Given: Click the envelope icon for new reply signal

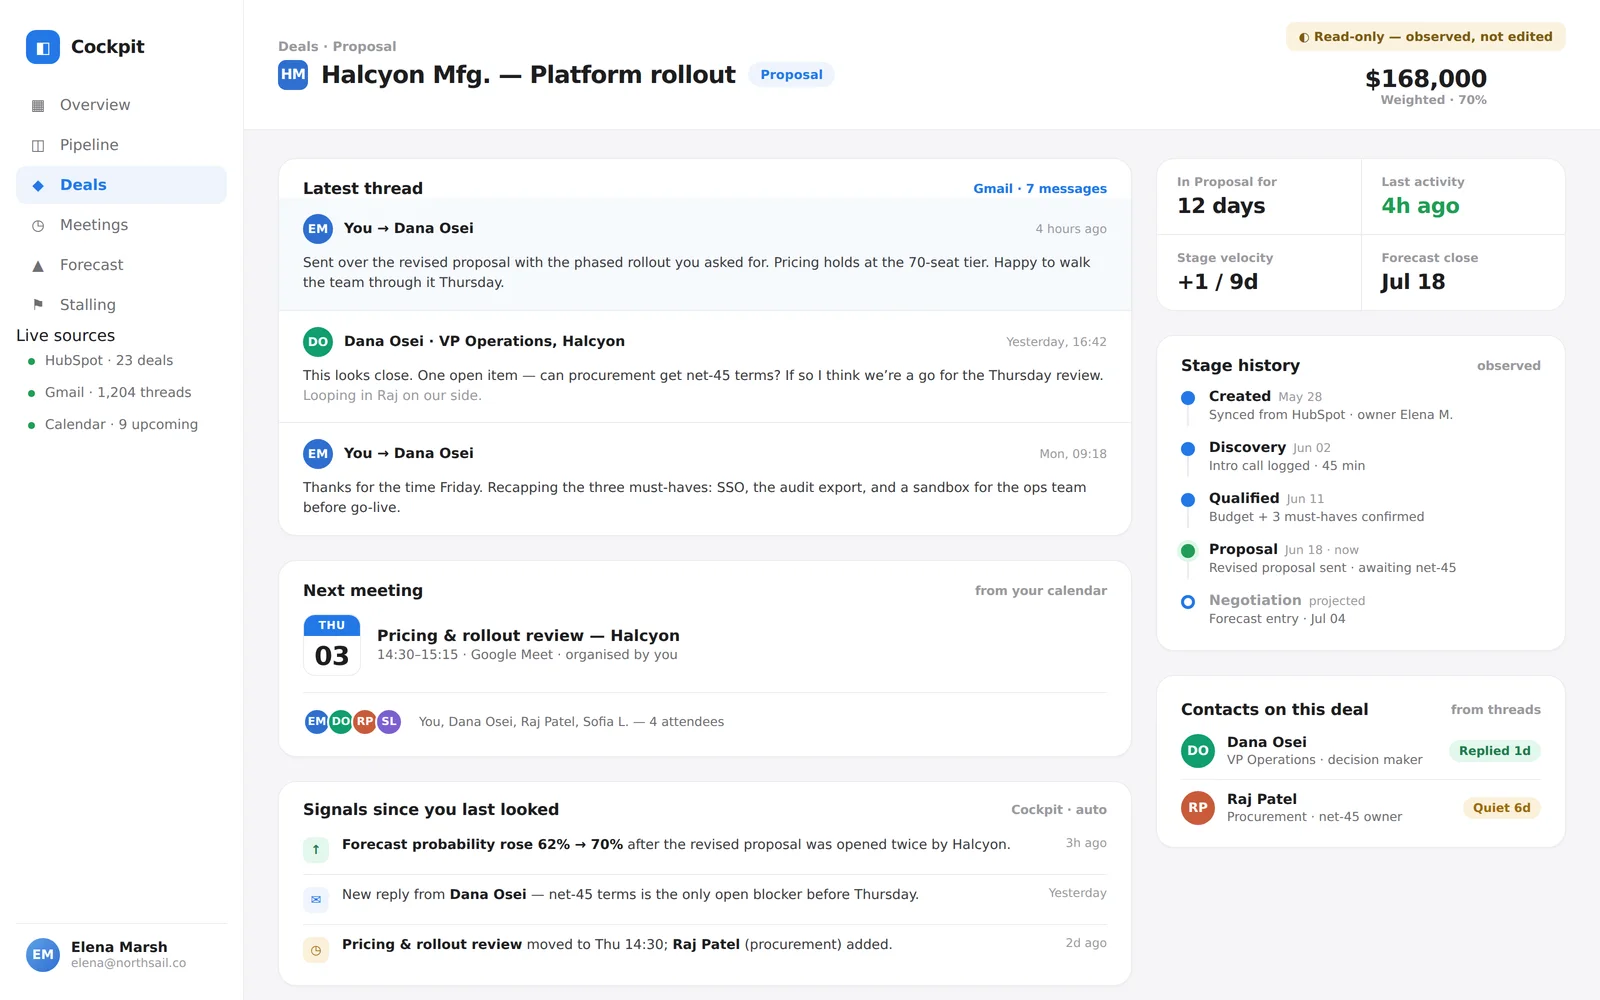Looking at the screenshot, I should [316, 900].
